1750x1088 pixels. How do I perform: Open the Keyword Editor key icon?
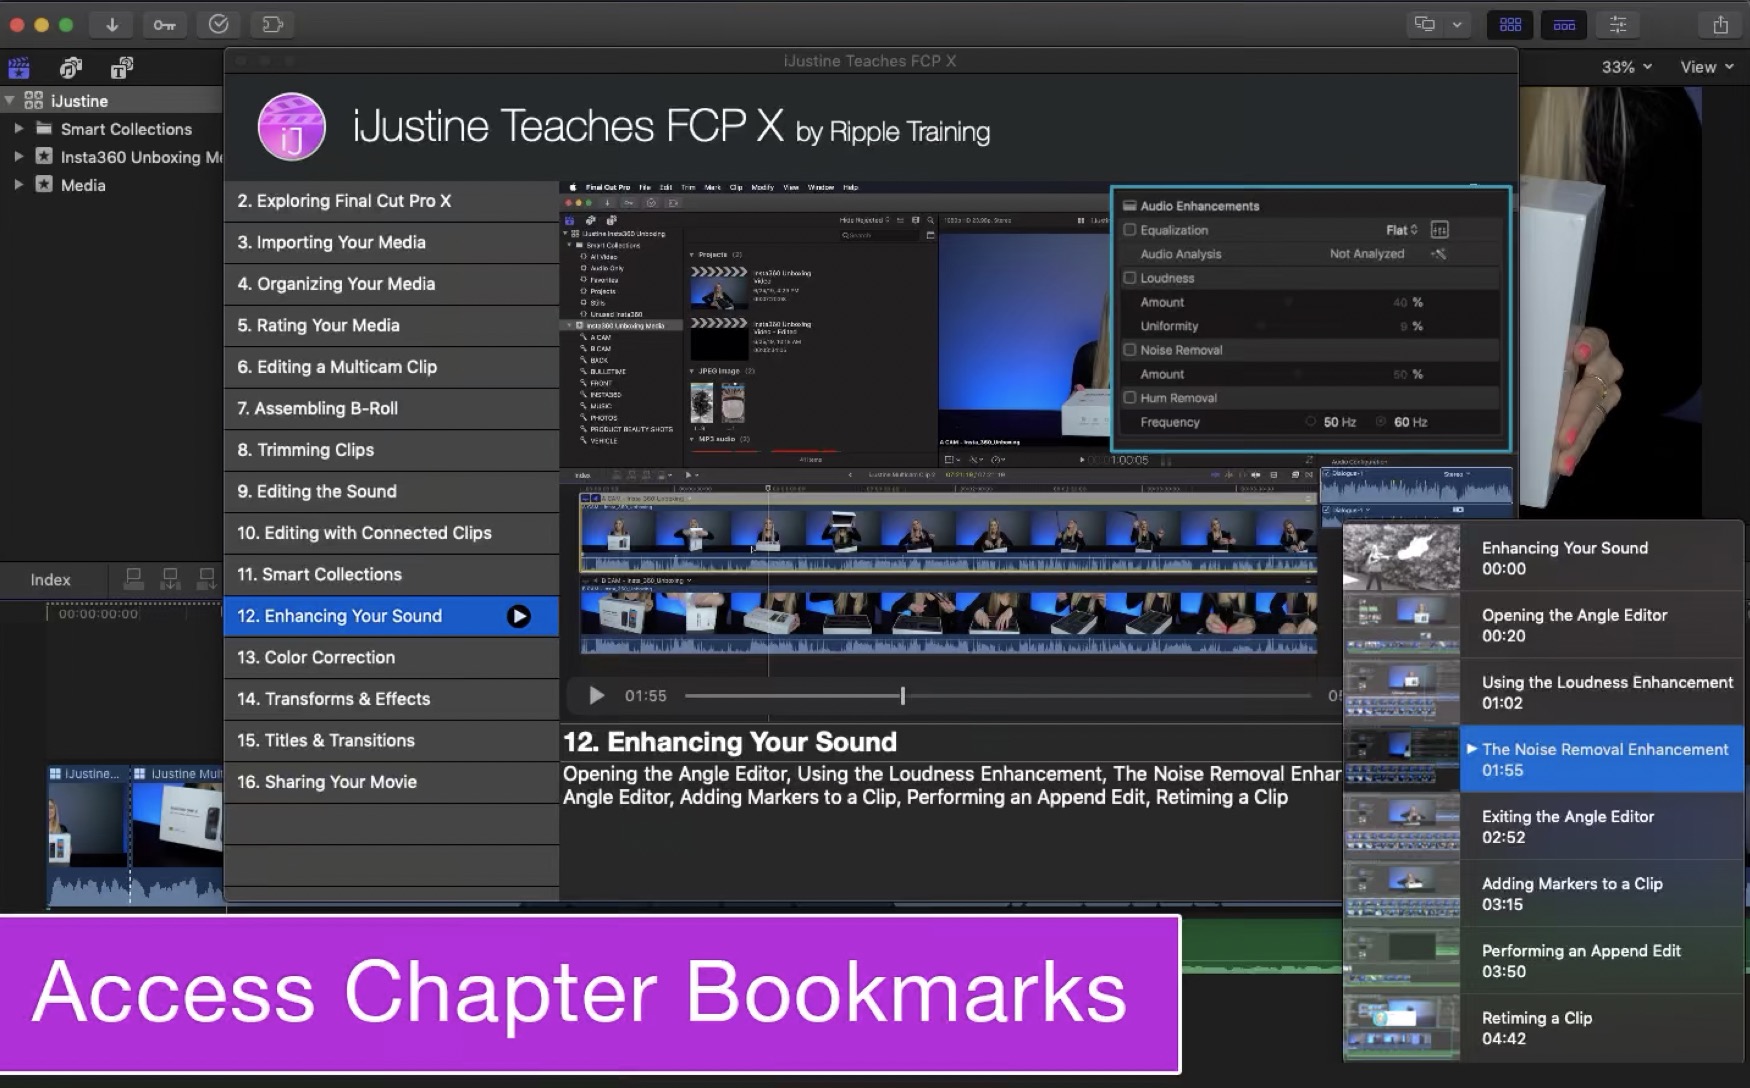coord(165,25)
